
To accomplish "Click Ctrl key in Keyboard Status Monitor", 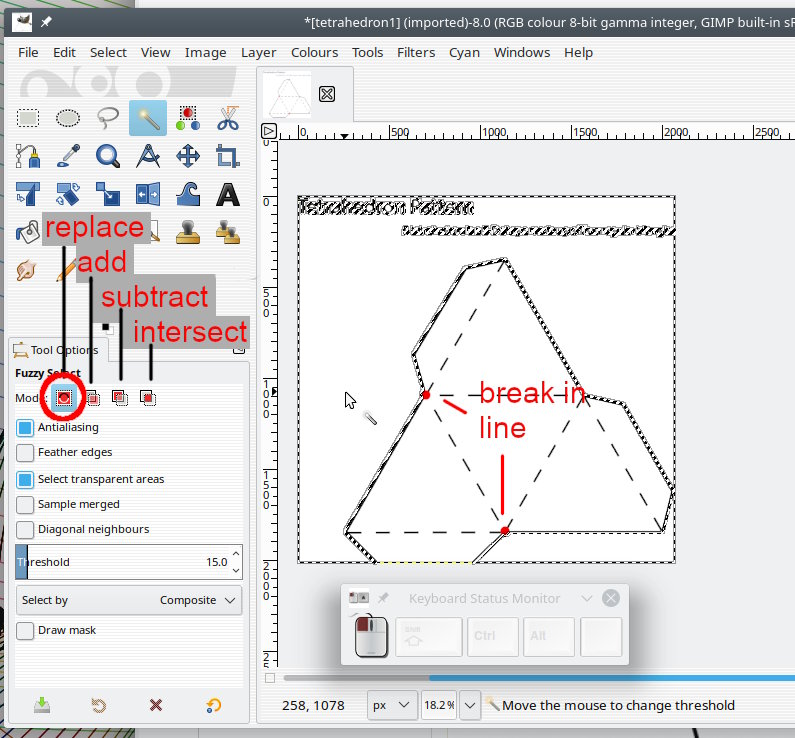I will (x=493, y=637).
